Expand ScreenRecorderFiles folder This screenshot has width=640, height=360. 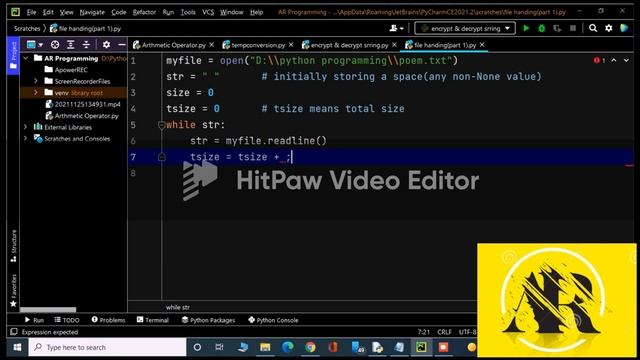(36, 81)
